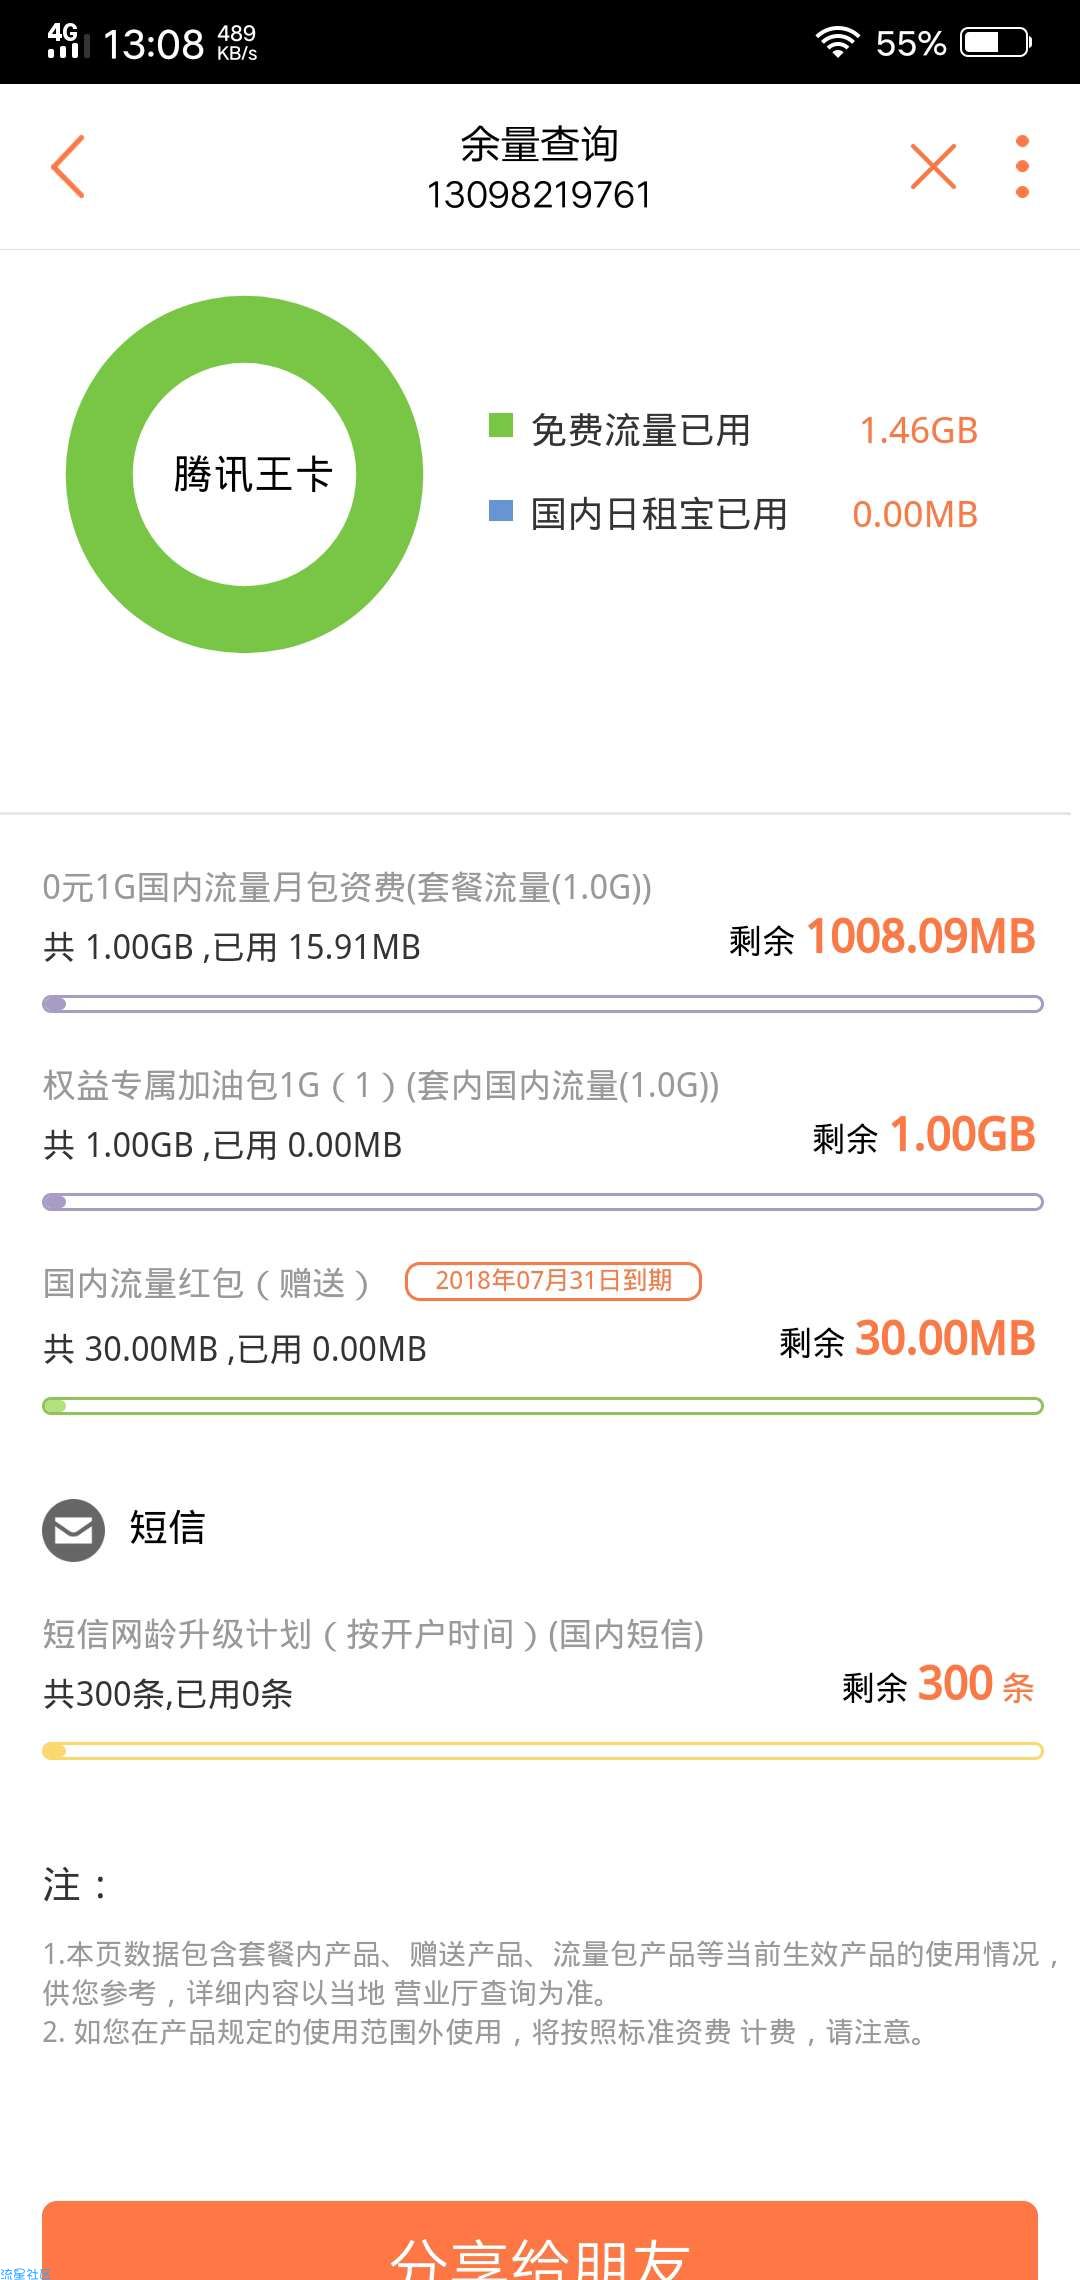1080x2280 pixels.
Task: Tap the 腾讯王卡 label in chart center
Action: (252, 474)
